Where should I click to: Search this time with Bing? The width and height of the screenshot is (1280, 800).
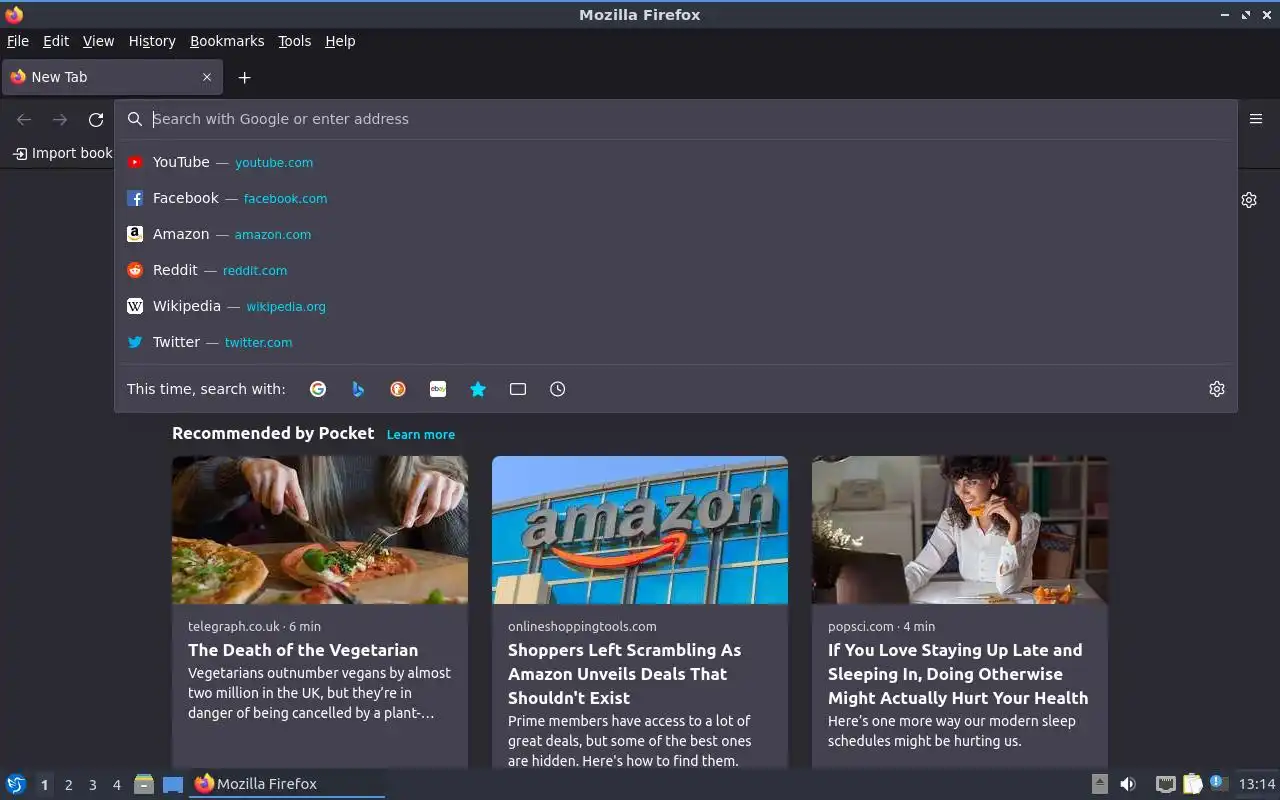pos(358,389)
